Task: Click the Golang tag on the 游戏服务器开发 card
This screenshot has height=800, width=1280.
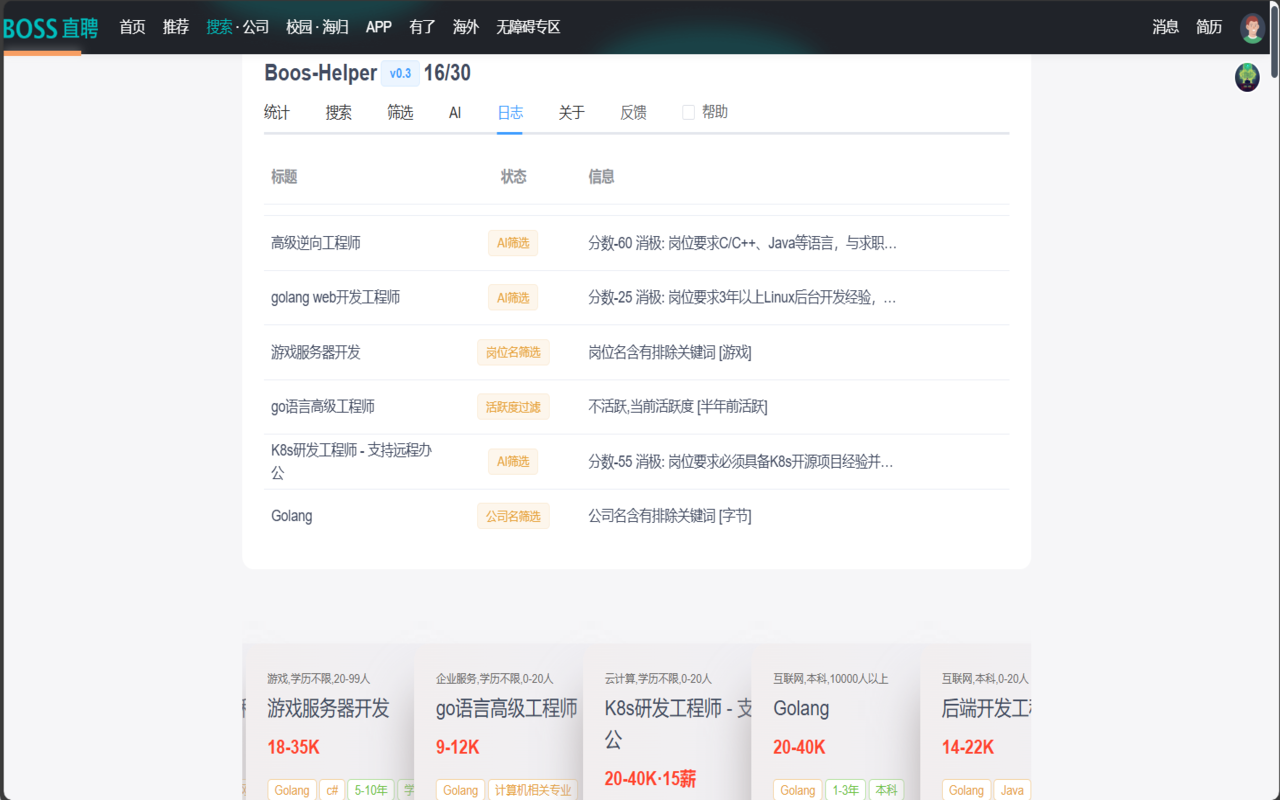Action: pyautogui.click(x=291, y=790)
